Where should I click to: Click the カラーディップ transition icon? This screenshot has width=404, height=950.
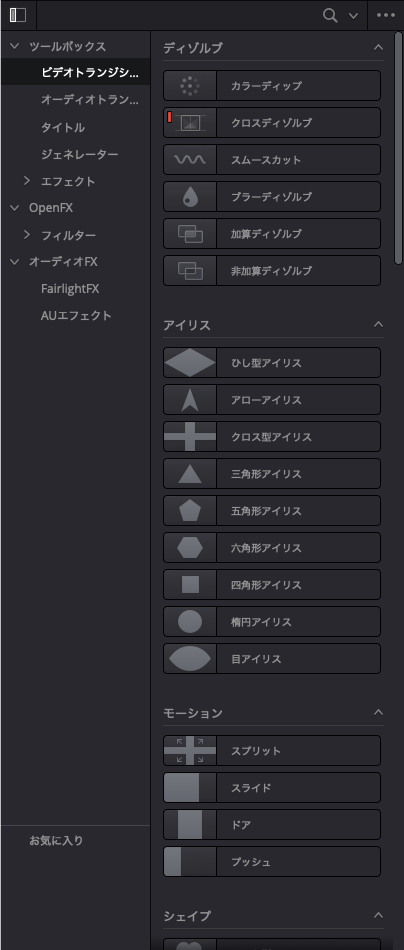tap(190, 85)
